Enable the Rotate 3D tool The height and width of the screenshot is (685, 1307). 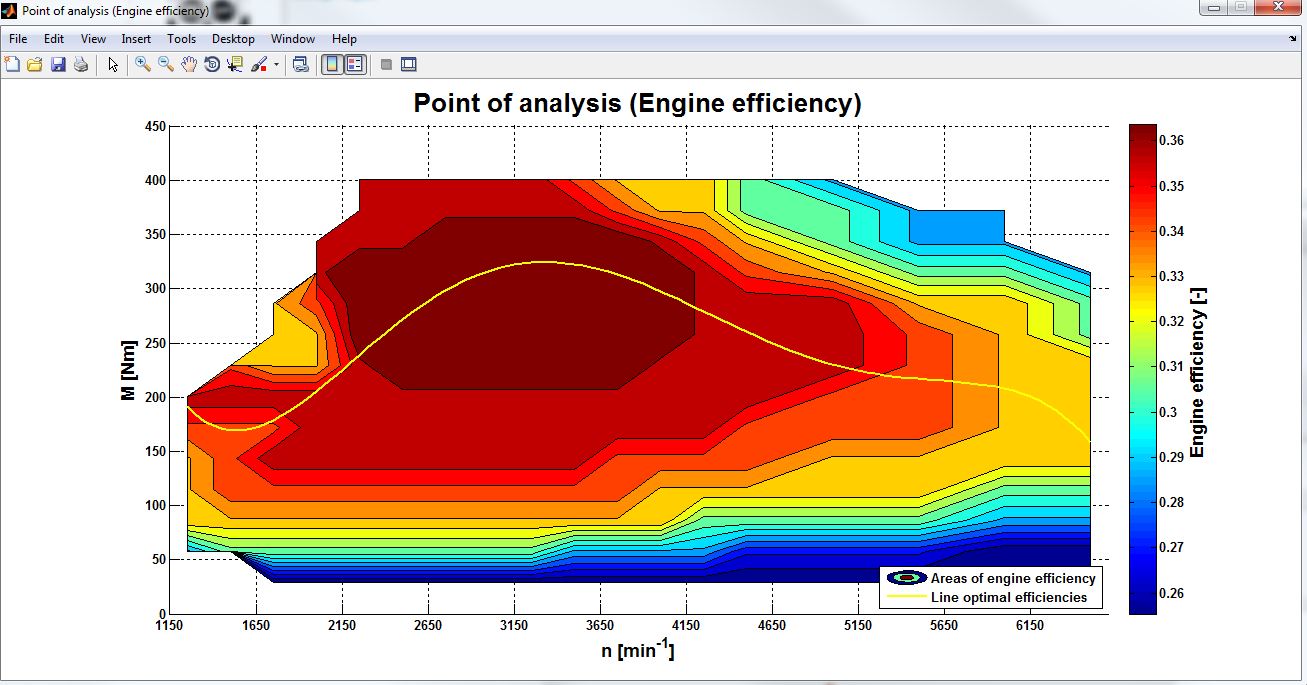pyautogui.click(x=212, y=64)
